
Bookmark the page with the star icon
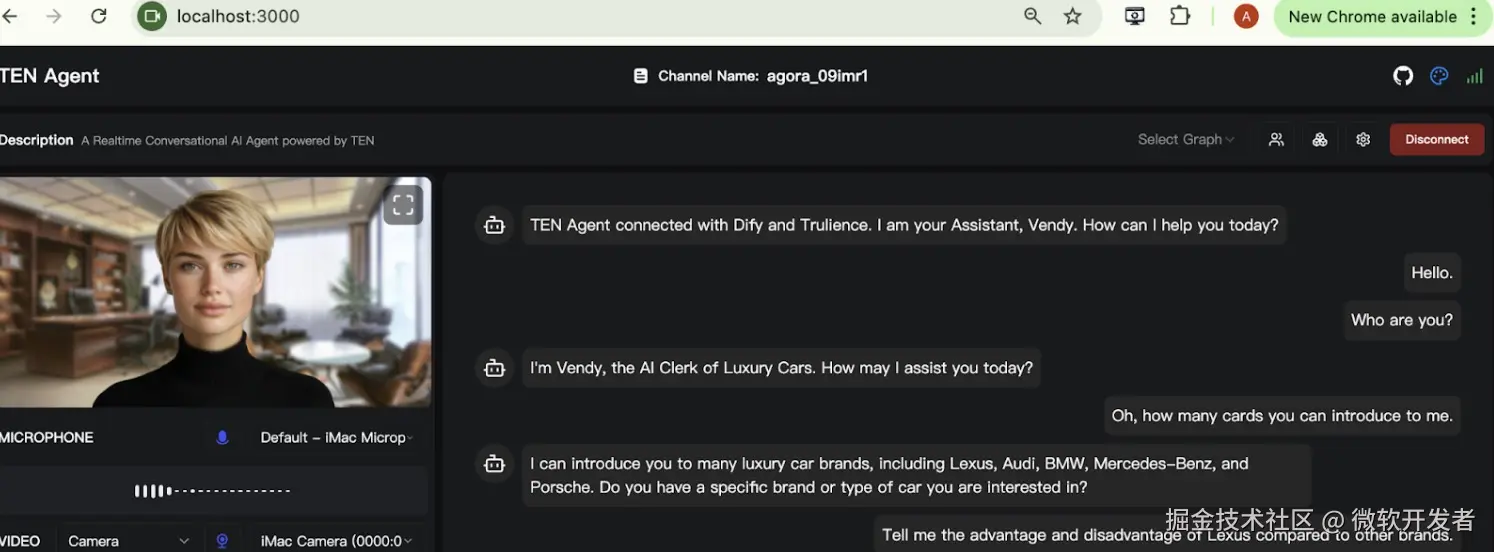(1072, 17)
